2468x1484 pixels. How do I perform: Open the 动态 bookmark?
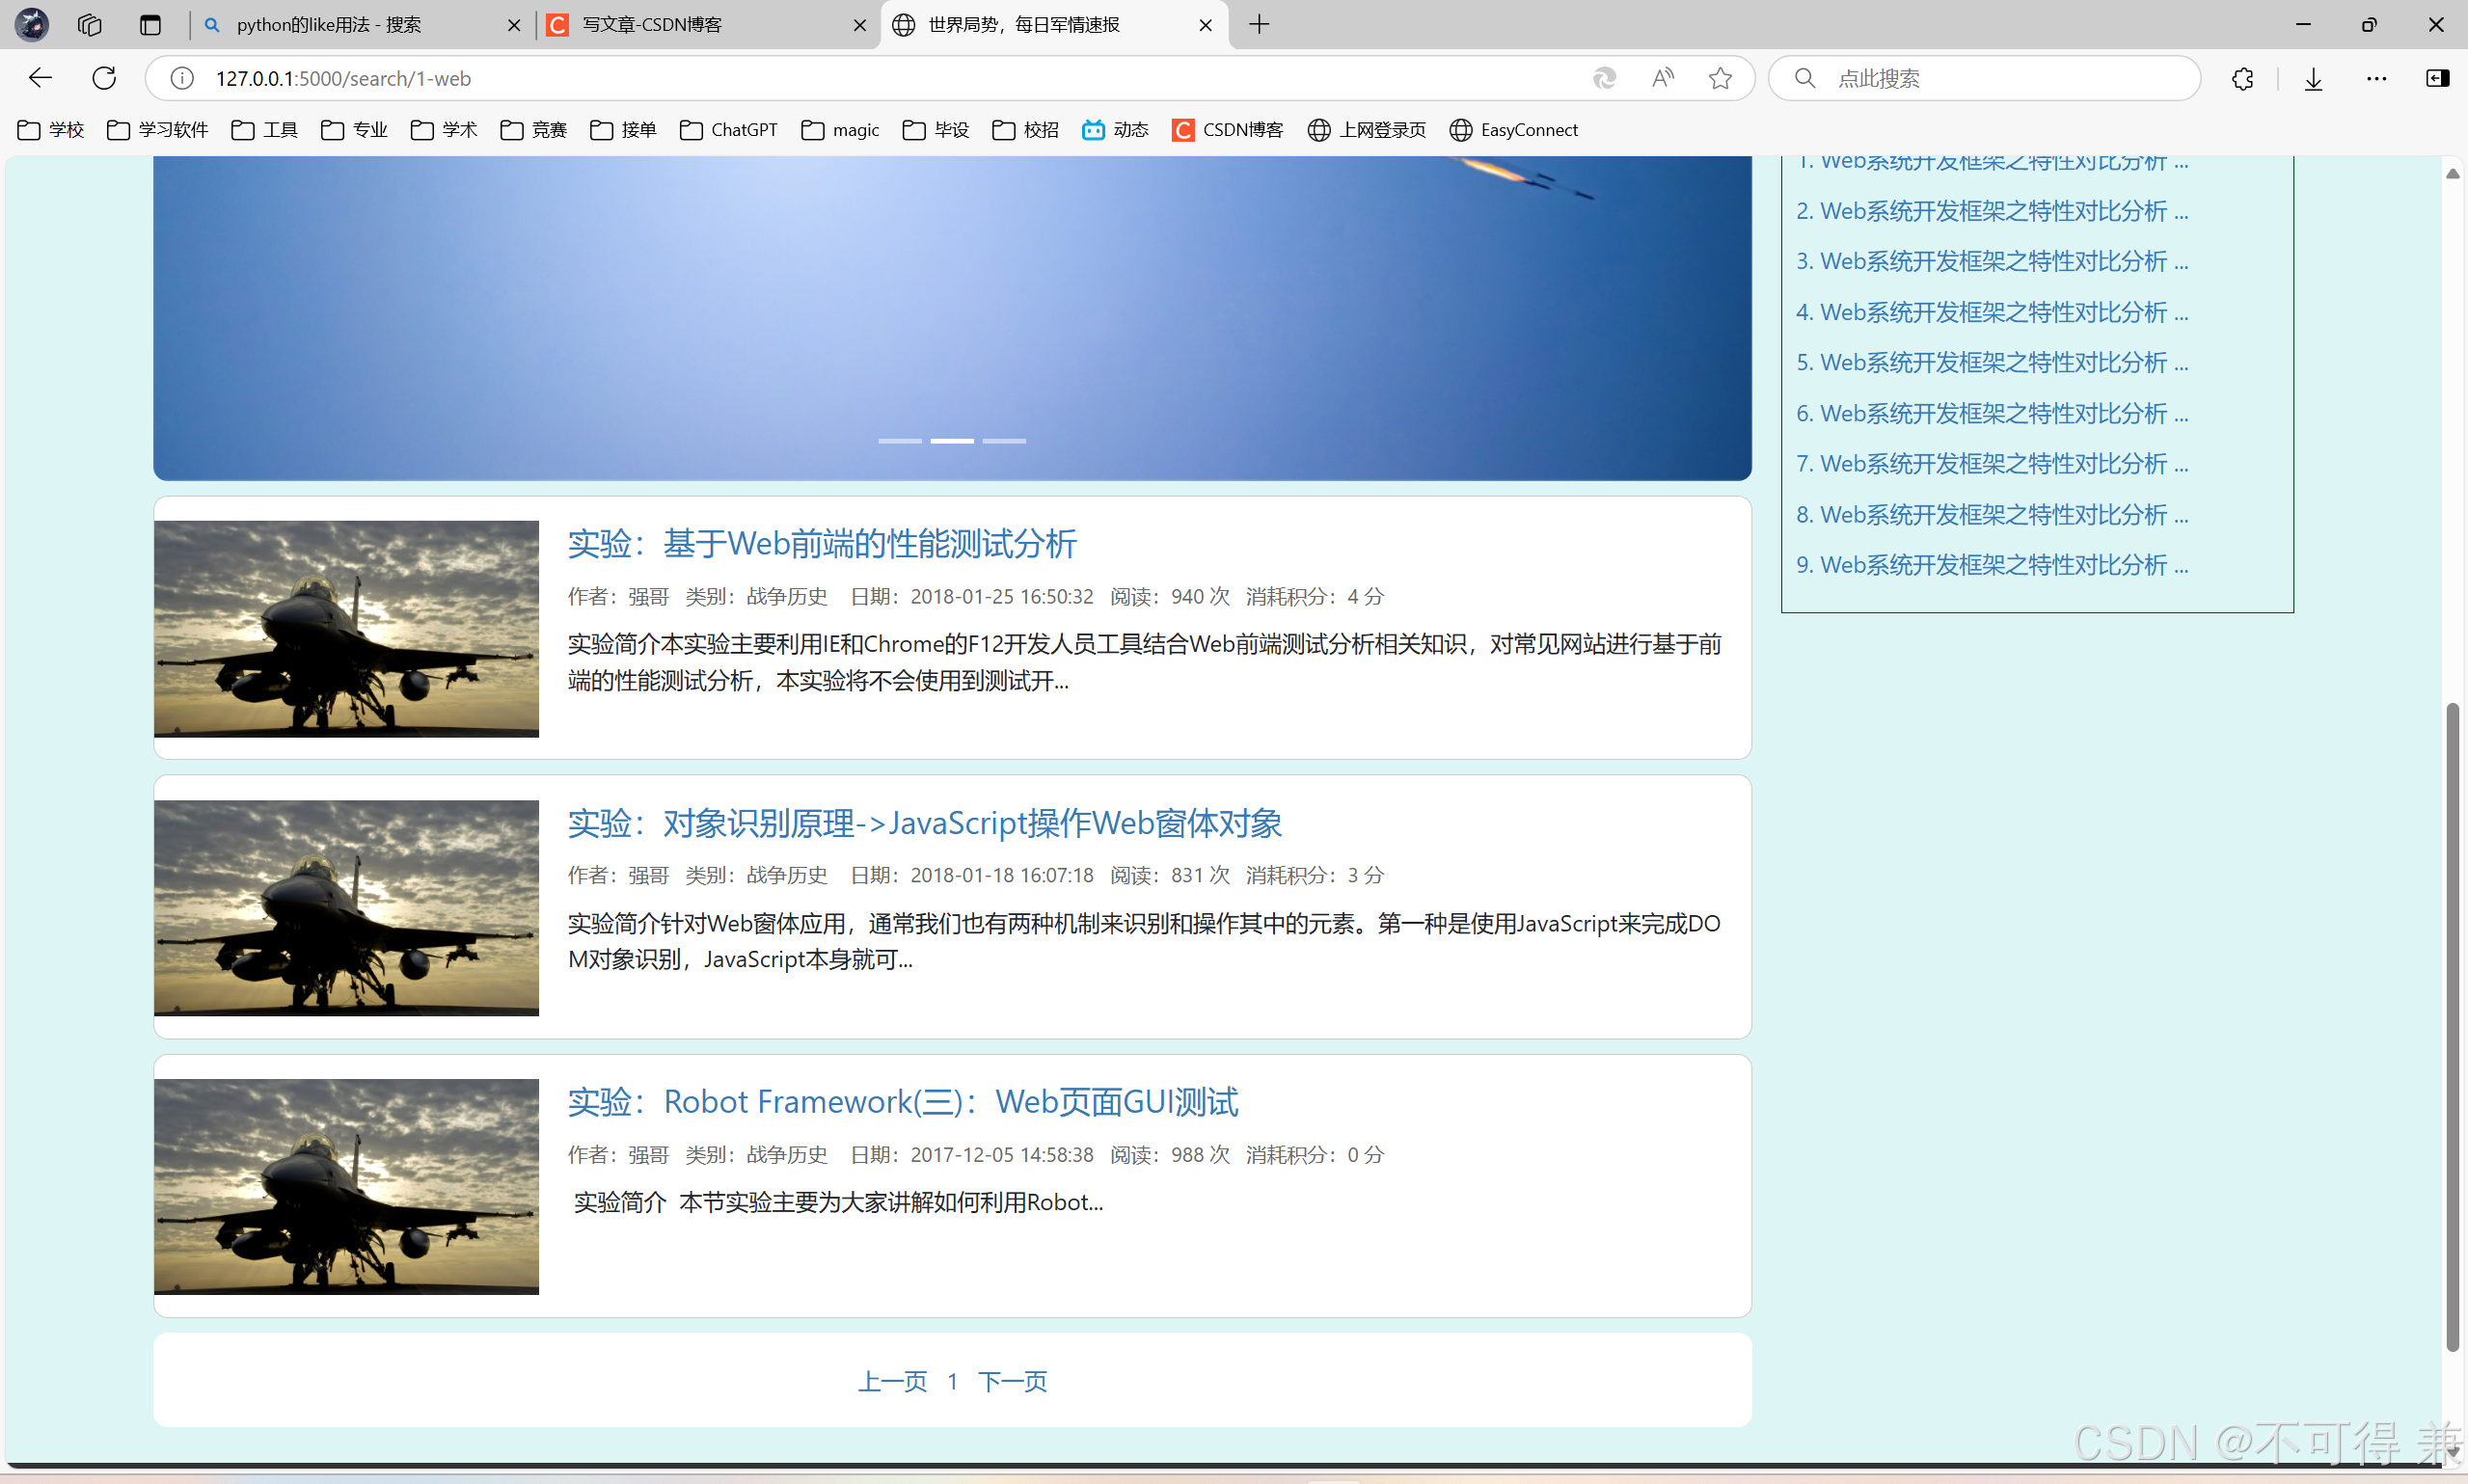coord(1115,130)
